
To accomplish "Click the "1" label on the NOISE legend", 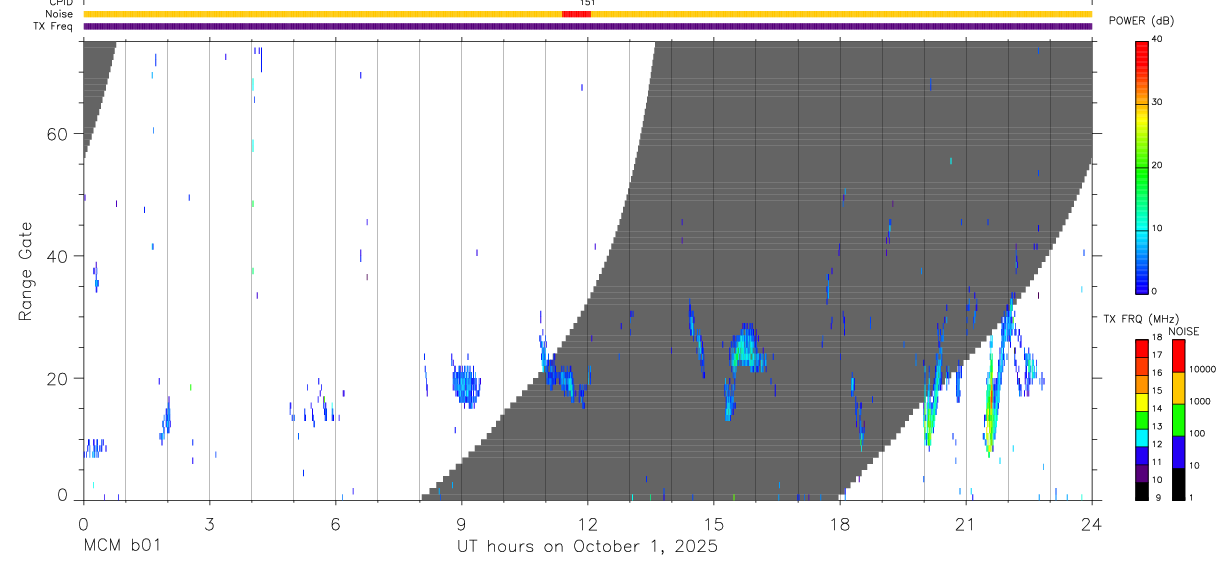I will click(x=1192, y=497).
